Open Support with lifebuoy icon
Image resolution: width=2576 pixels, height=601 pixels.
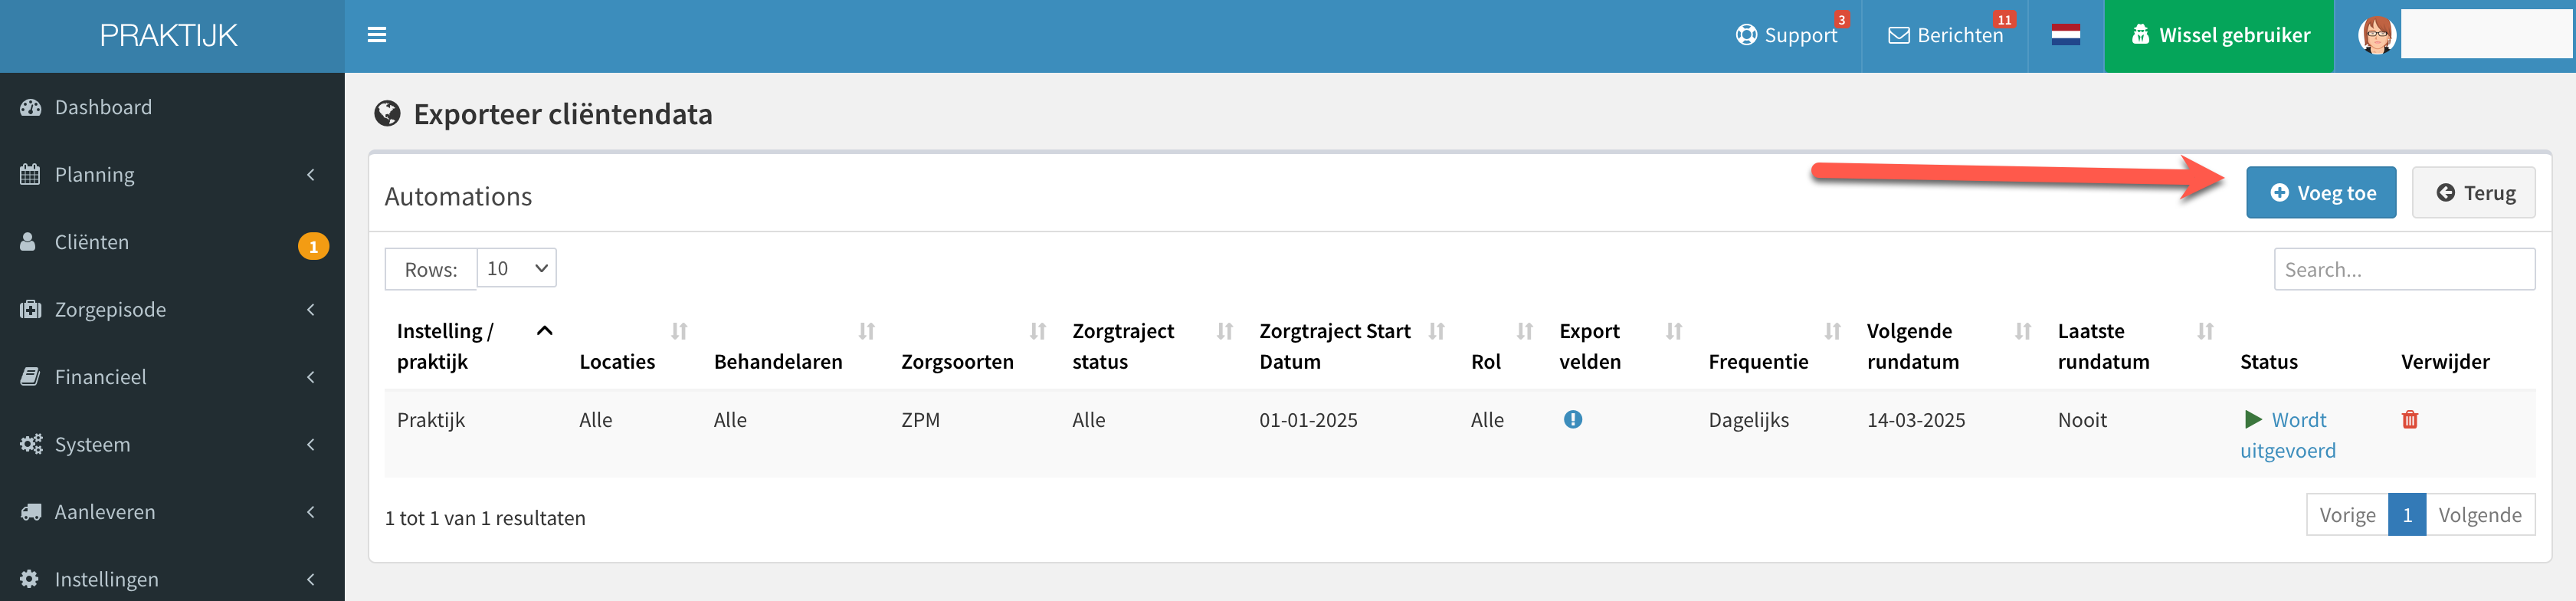tap(1786, 35)
